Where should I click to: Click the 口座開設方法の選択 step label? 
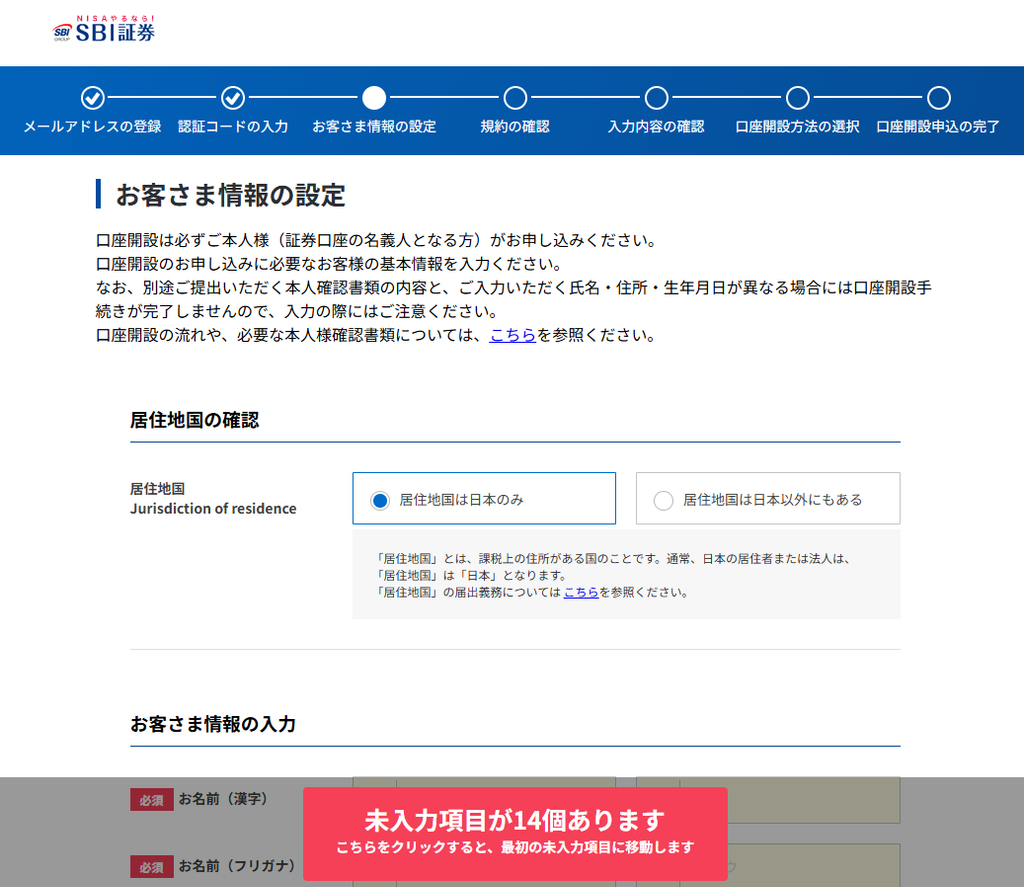[797, 127]
